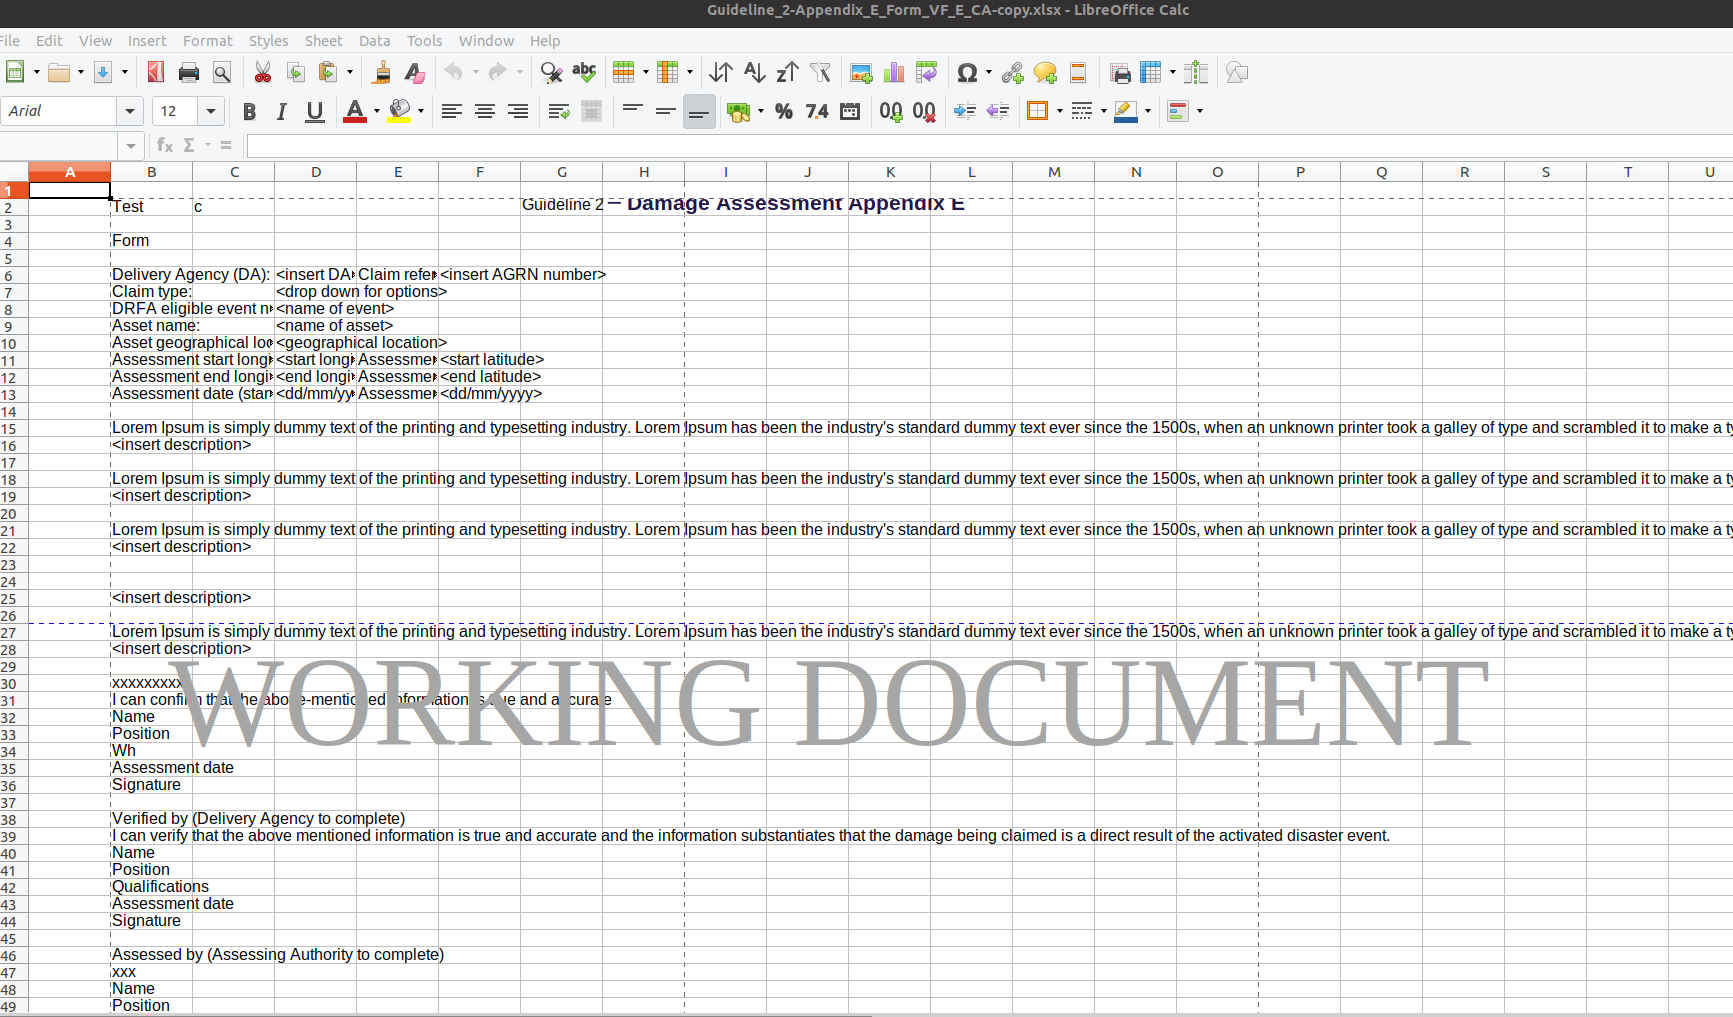Format as Number icon

817,111
